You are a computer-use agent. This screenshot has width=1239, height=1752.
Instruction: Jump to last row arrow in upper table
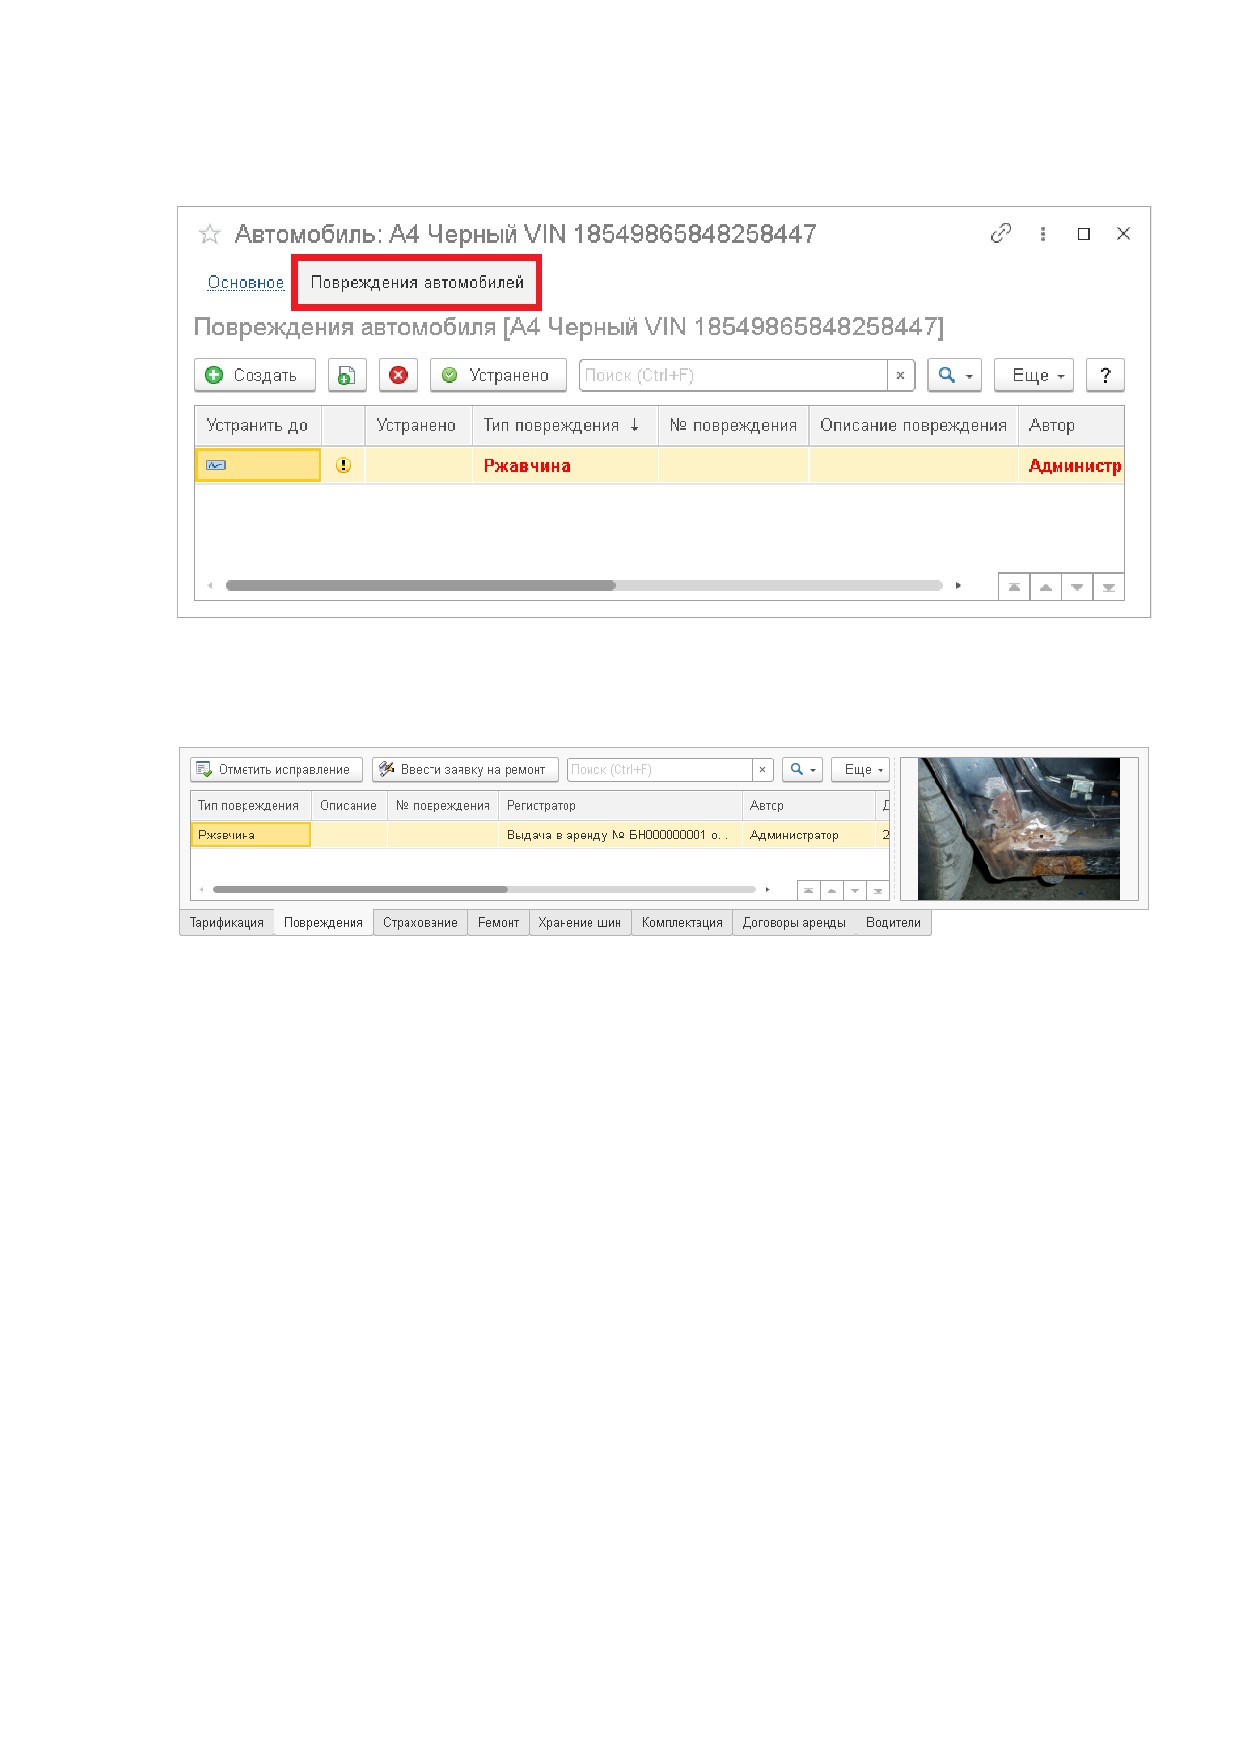tap(1109, 587)
